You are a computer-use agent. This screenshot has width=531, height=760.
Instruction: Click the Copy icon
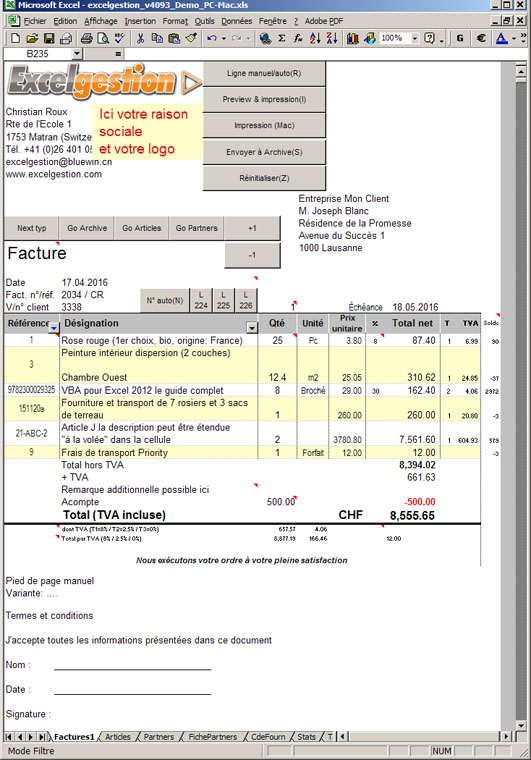pos(157,38)
